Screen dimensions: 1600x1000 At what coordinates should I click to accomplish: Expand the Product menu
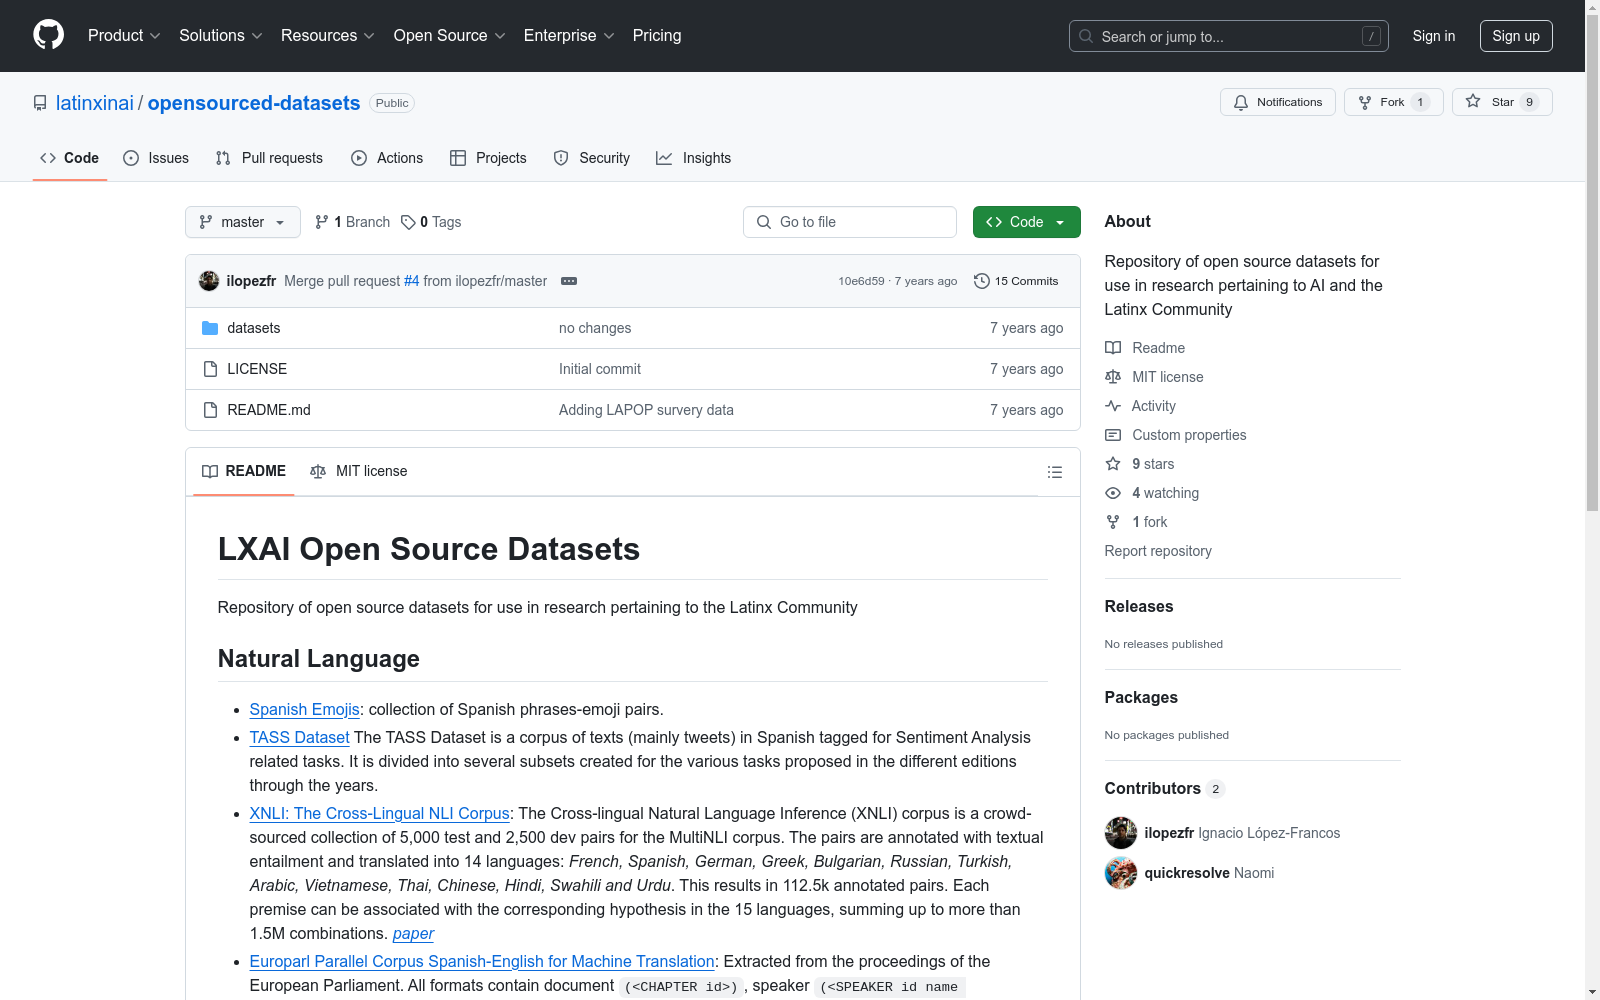click(124, 36)
